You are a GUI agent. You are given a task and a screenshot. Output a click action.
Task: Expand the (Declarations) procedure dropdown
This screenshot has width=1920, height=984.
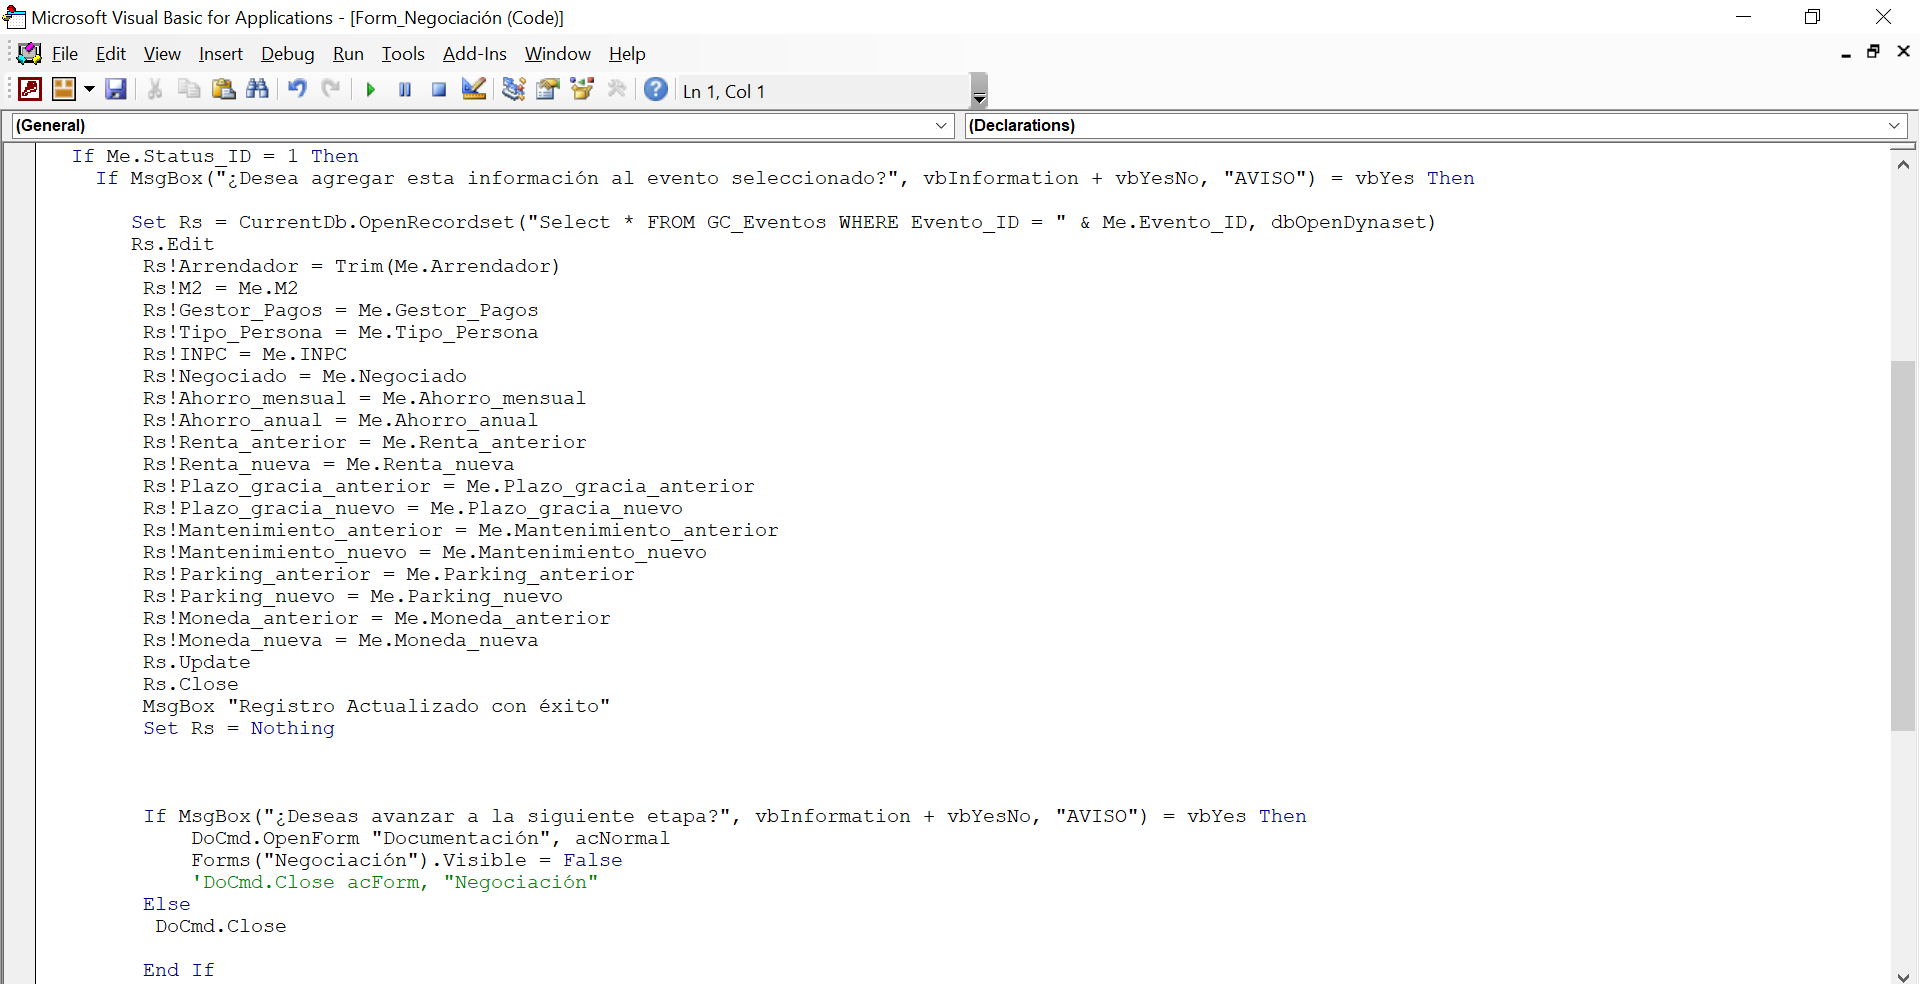click(1894, 125)
